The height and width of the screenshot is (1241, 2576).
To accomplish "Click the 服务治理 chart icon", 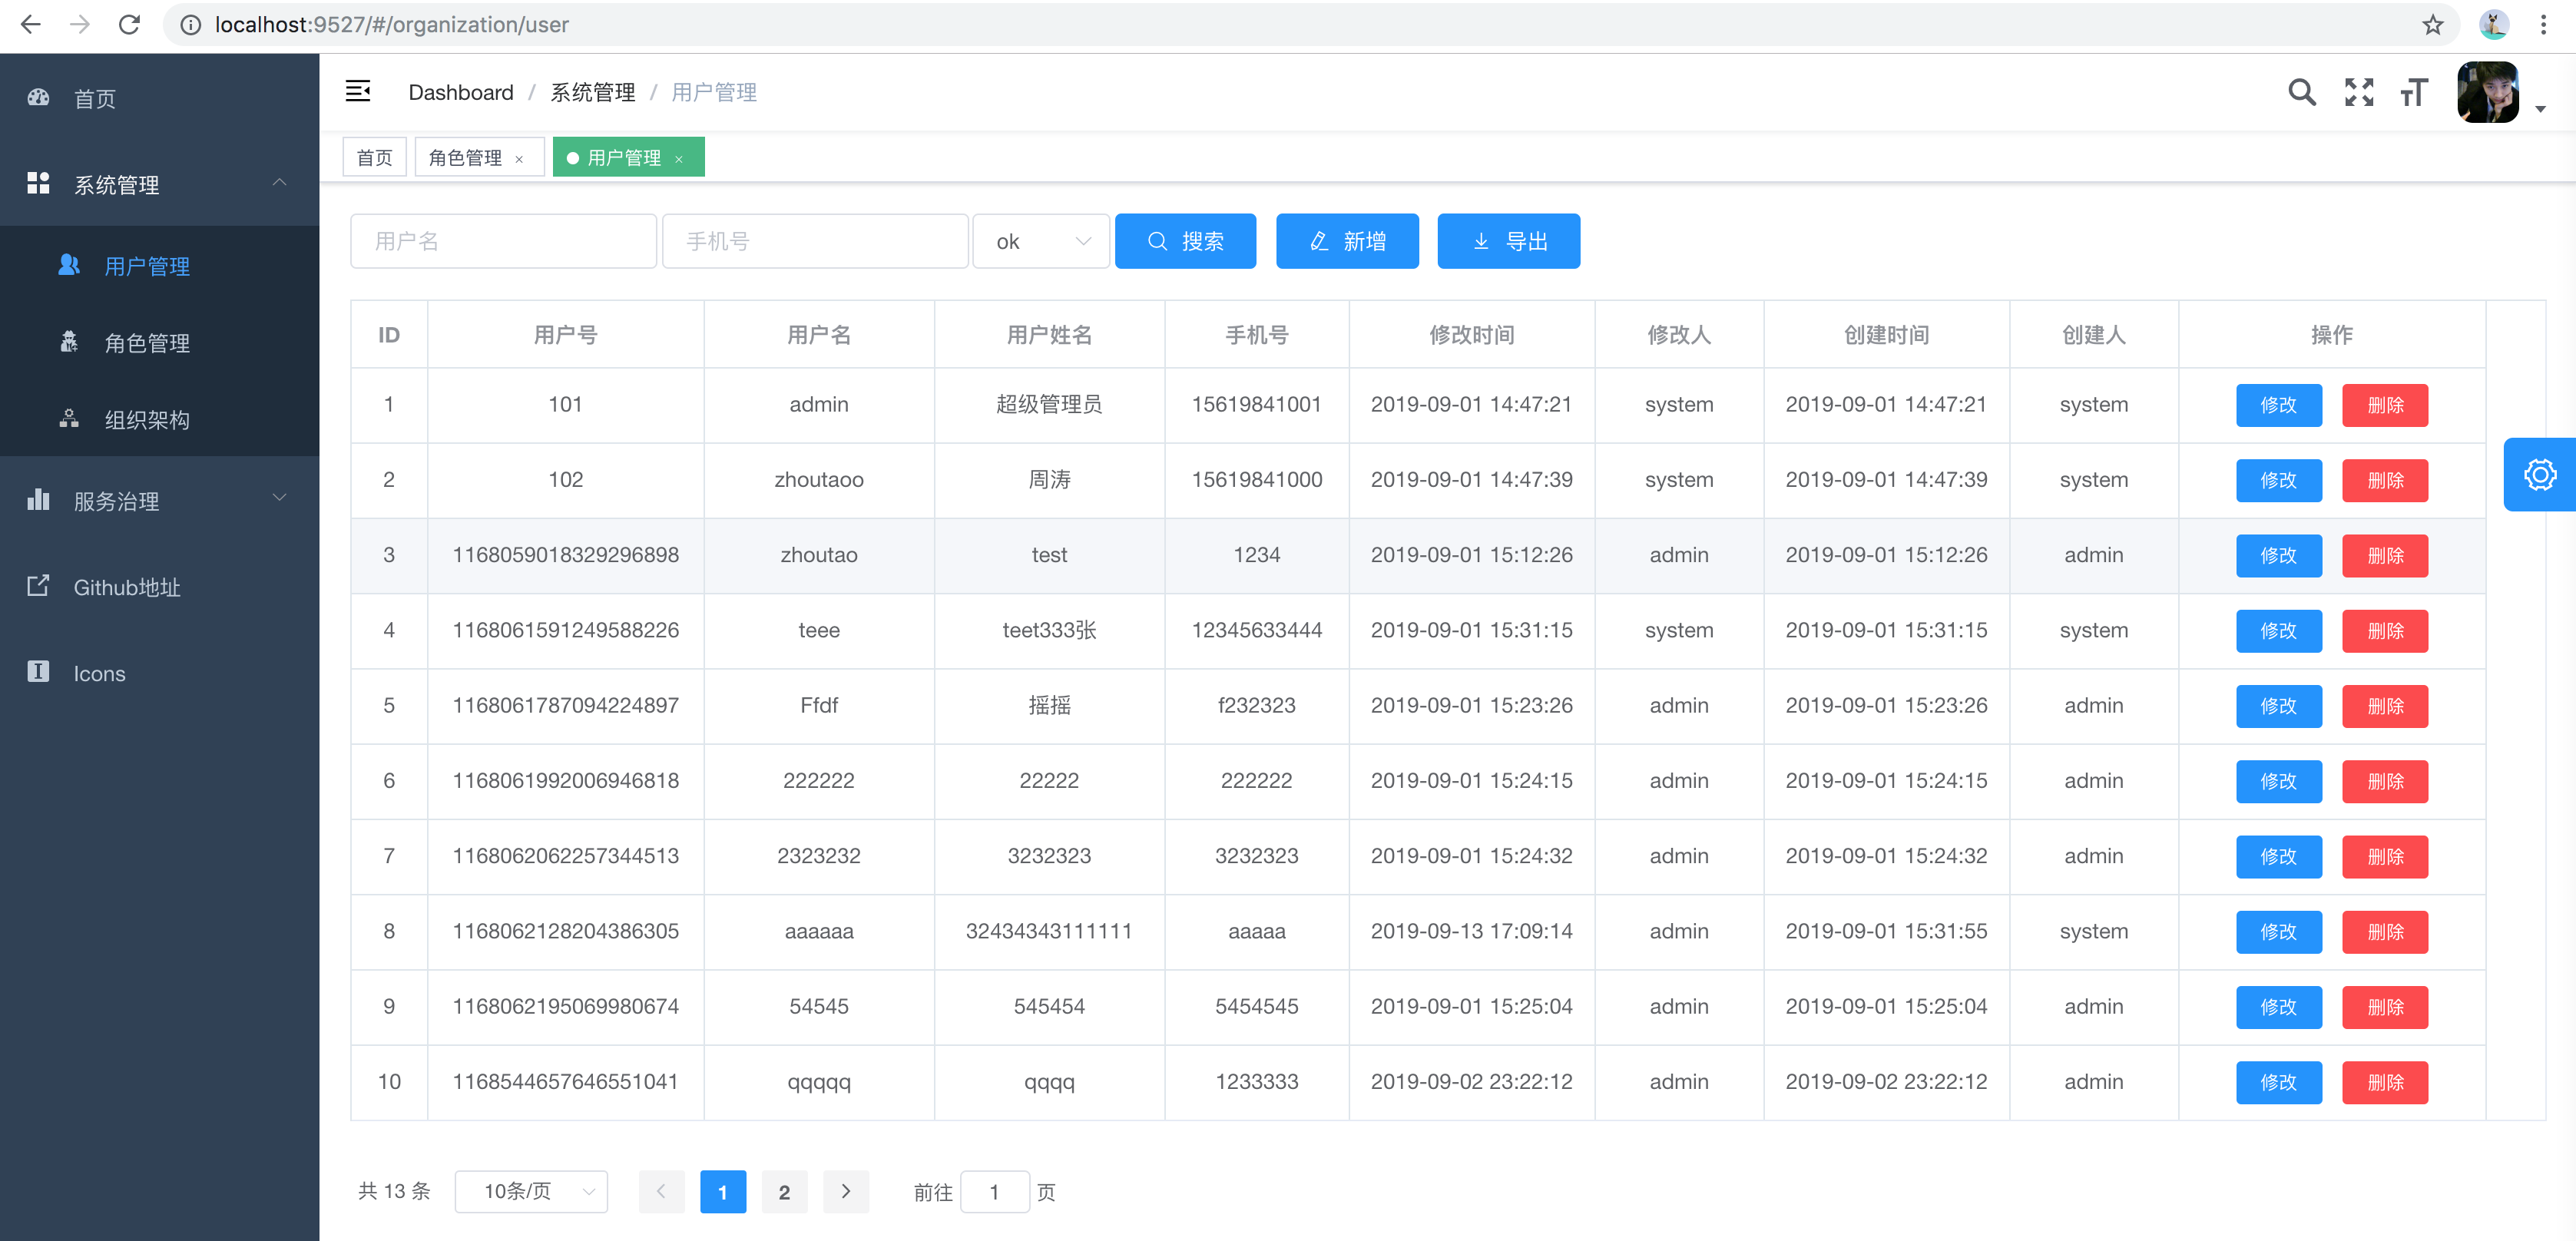I will pyautogui.click(x=38, y=500).
